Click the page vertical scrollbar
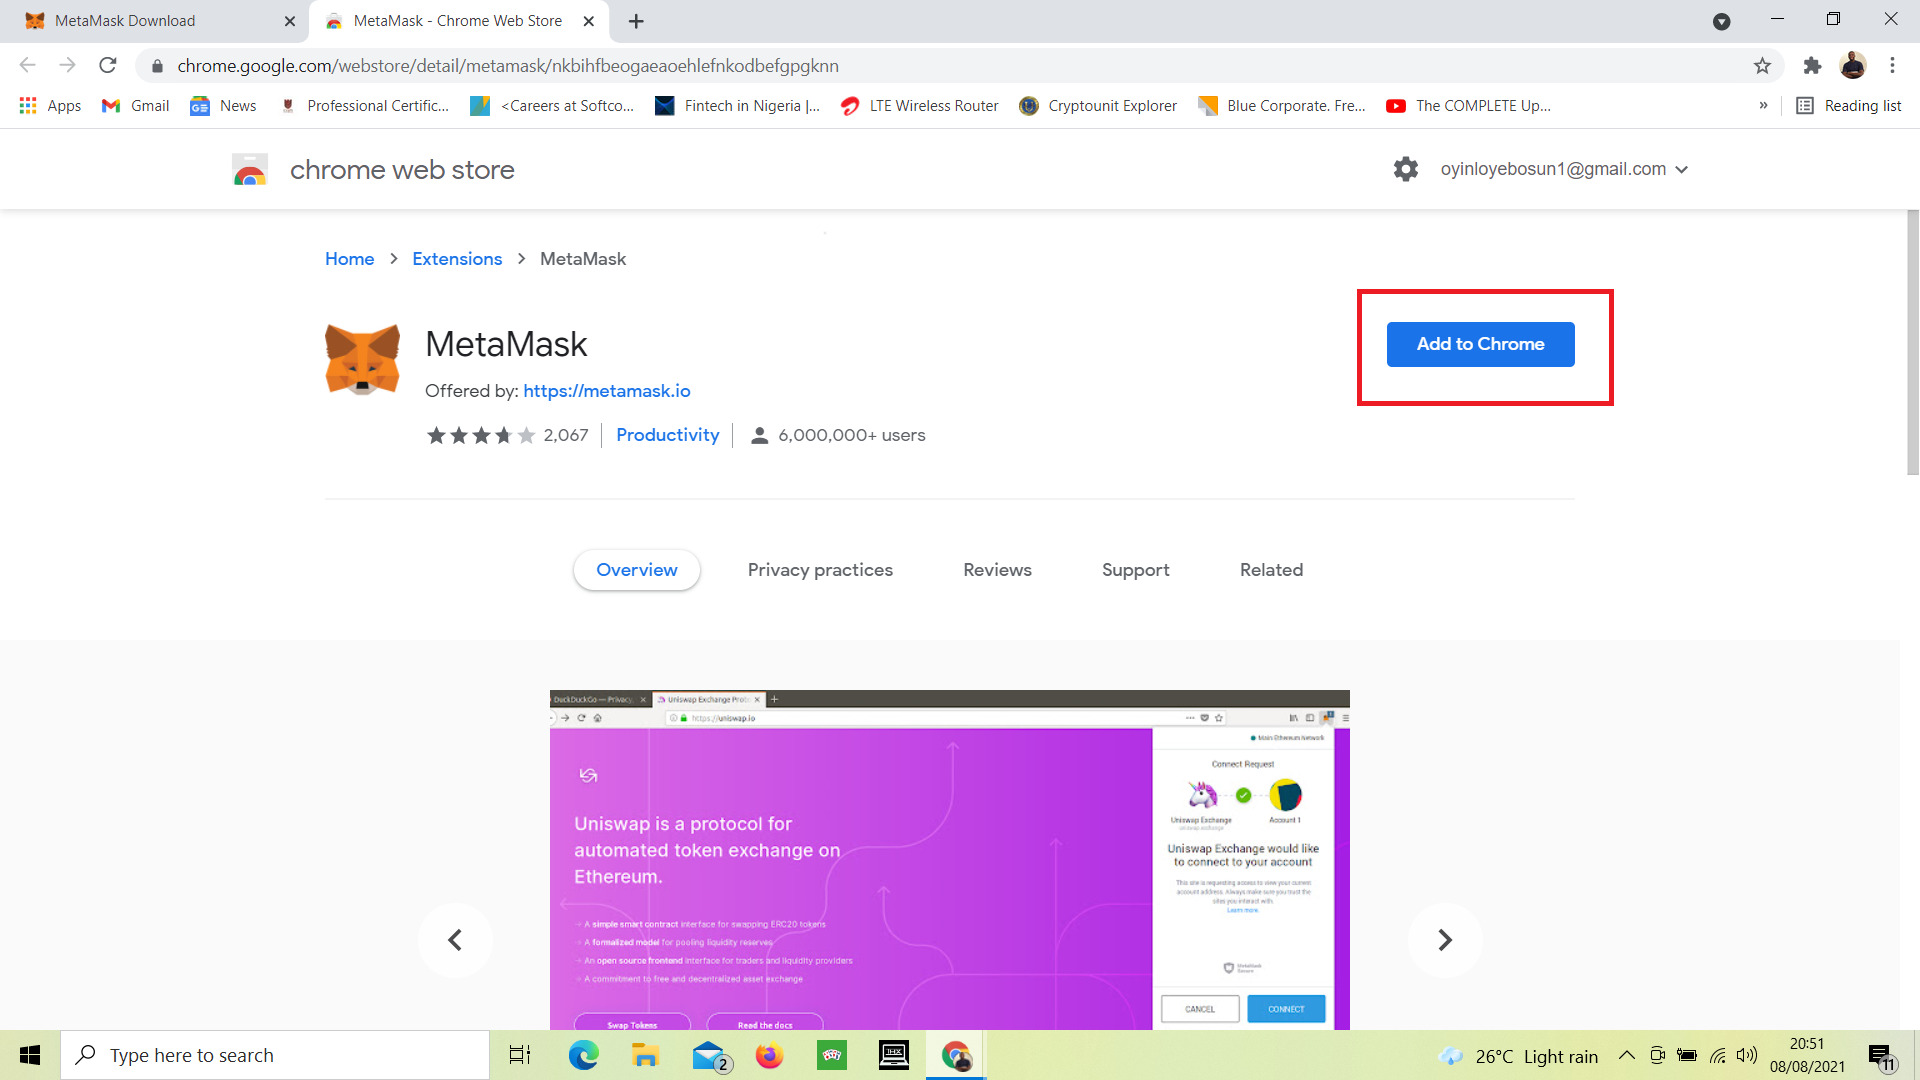The width and height of the screenshot is (1920, 1080). [x=1913, y=342]
